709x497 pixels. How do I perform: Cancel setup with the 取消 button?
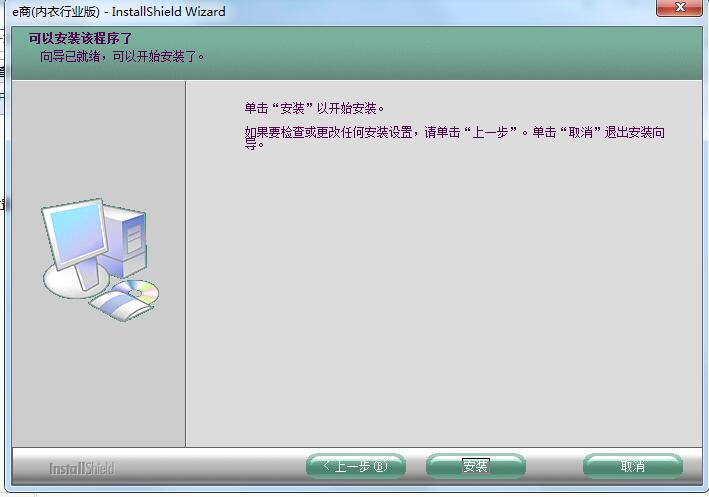(633, 466)
